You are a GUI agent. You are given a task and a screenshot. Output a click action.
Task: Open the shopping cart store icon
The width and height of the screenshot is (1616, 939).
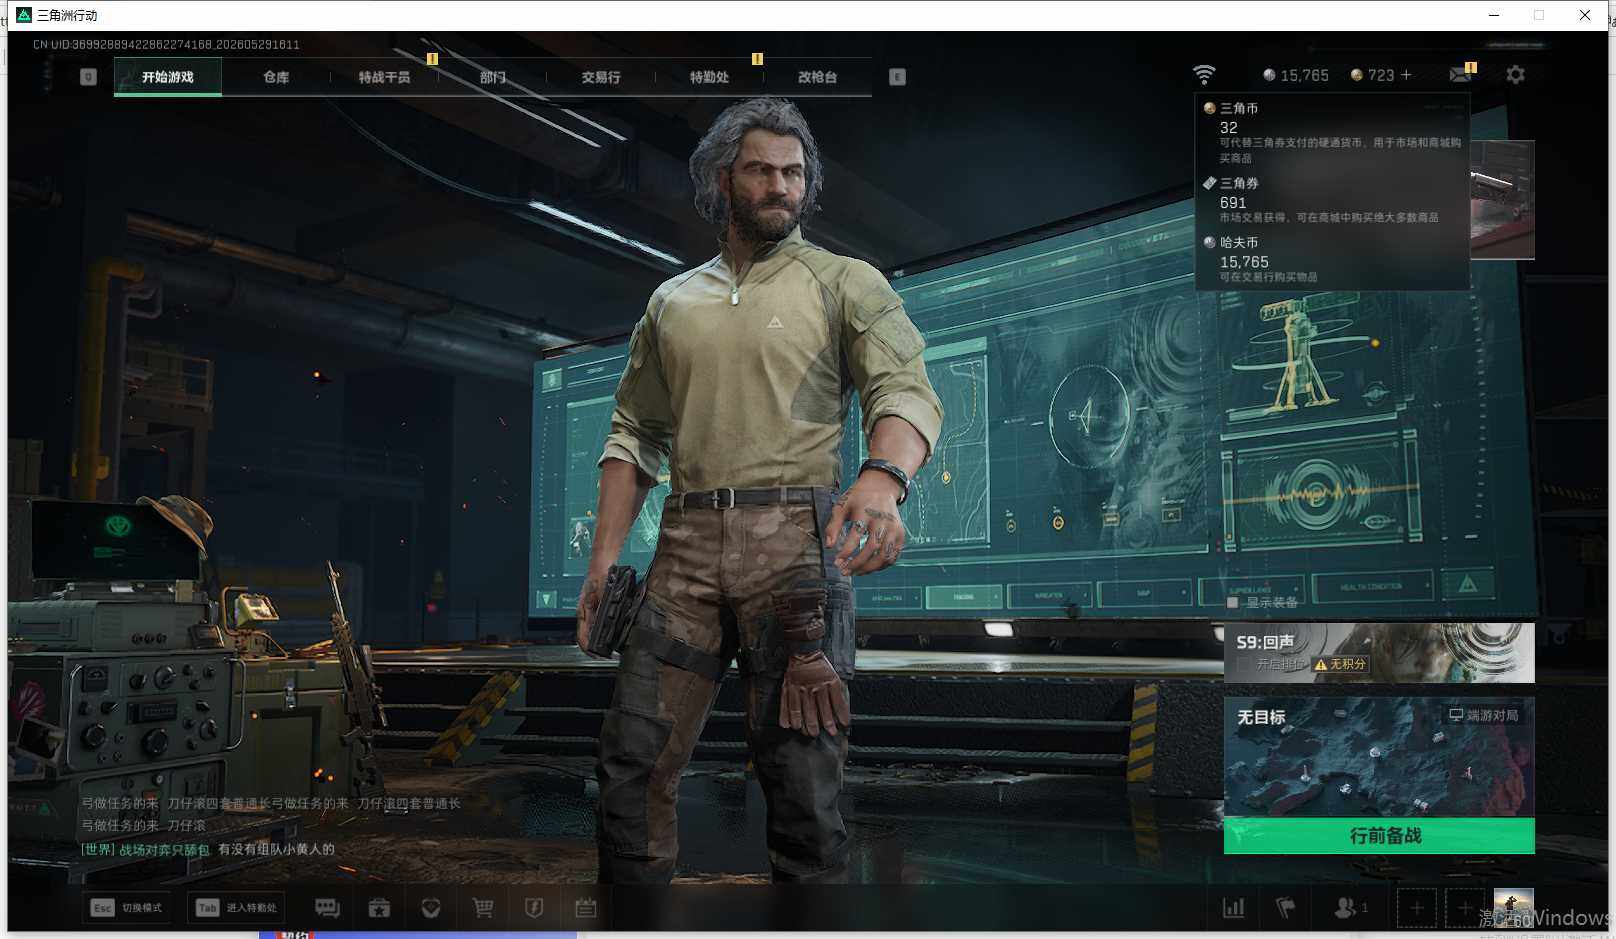point(483,908)
